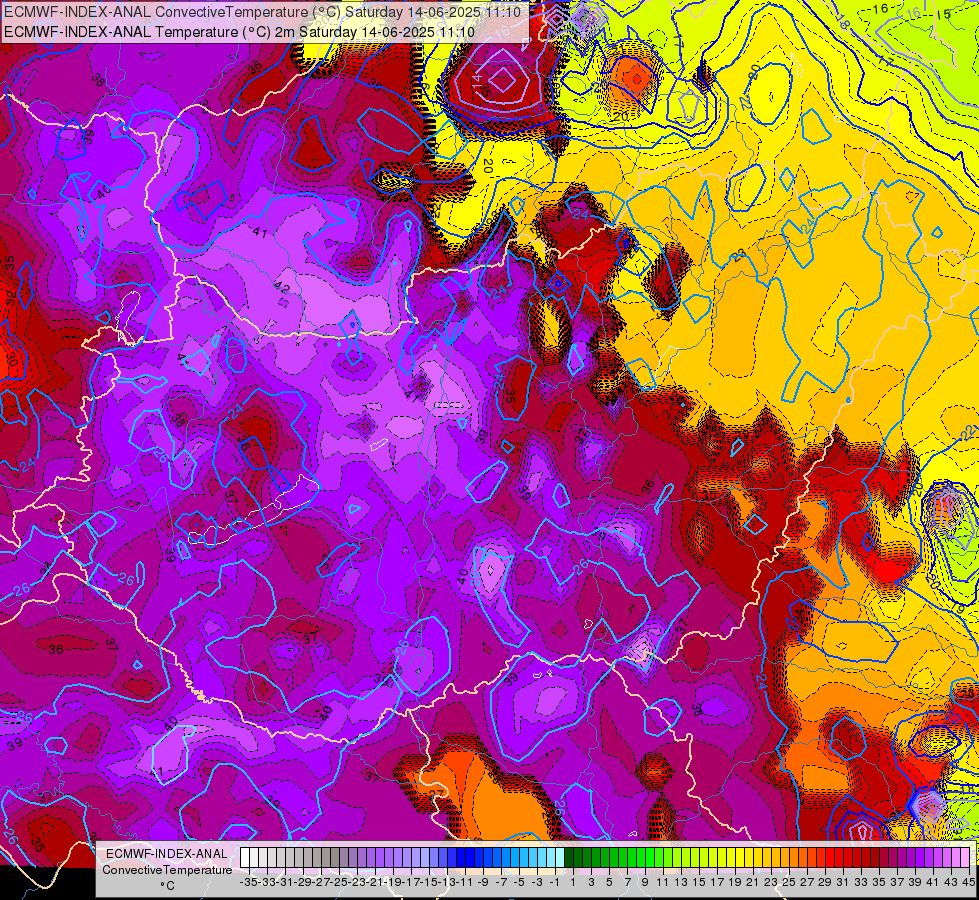Viewport: 979px width, 900px height.
Task: Pick the deep blue swatch above legend value -11
Action: coord(462,857)
